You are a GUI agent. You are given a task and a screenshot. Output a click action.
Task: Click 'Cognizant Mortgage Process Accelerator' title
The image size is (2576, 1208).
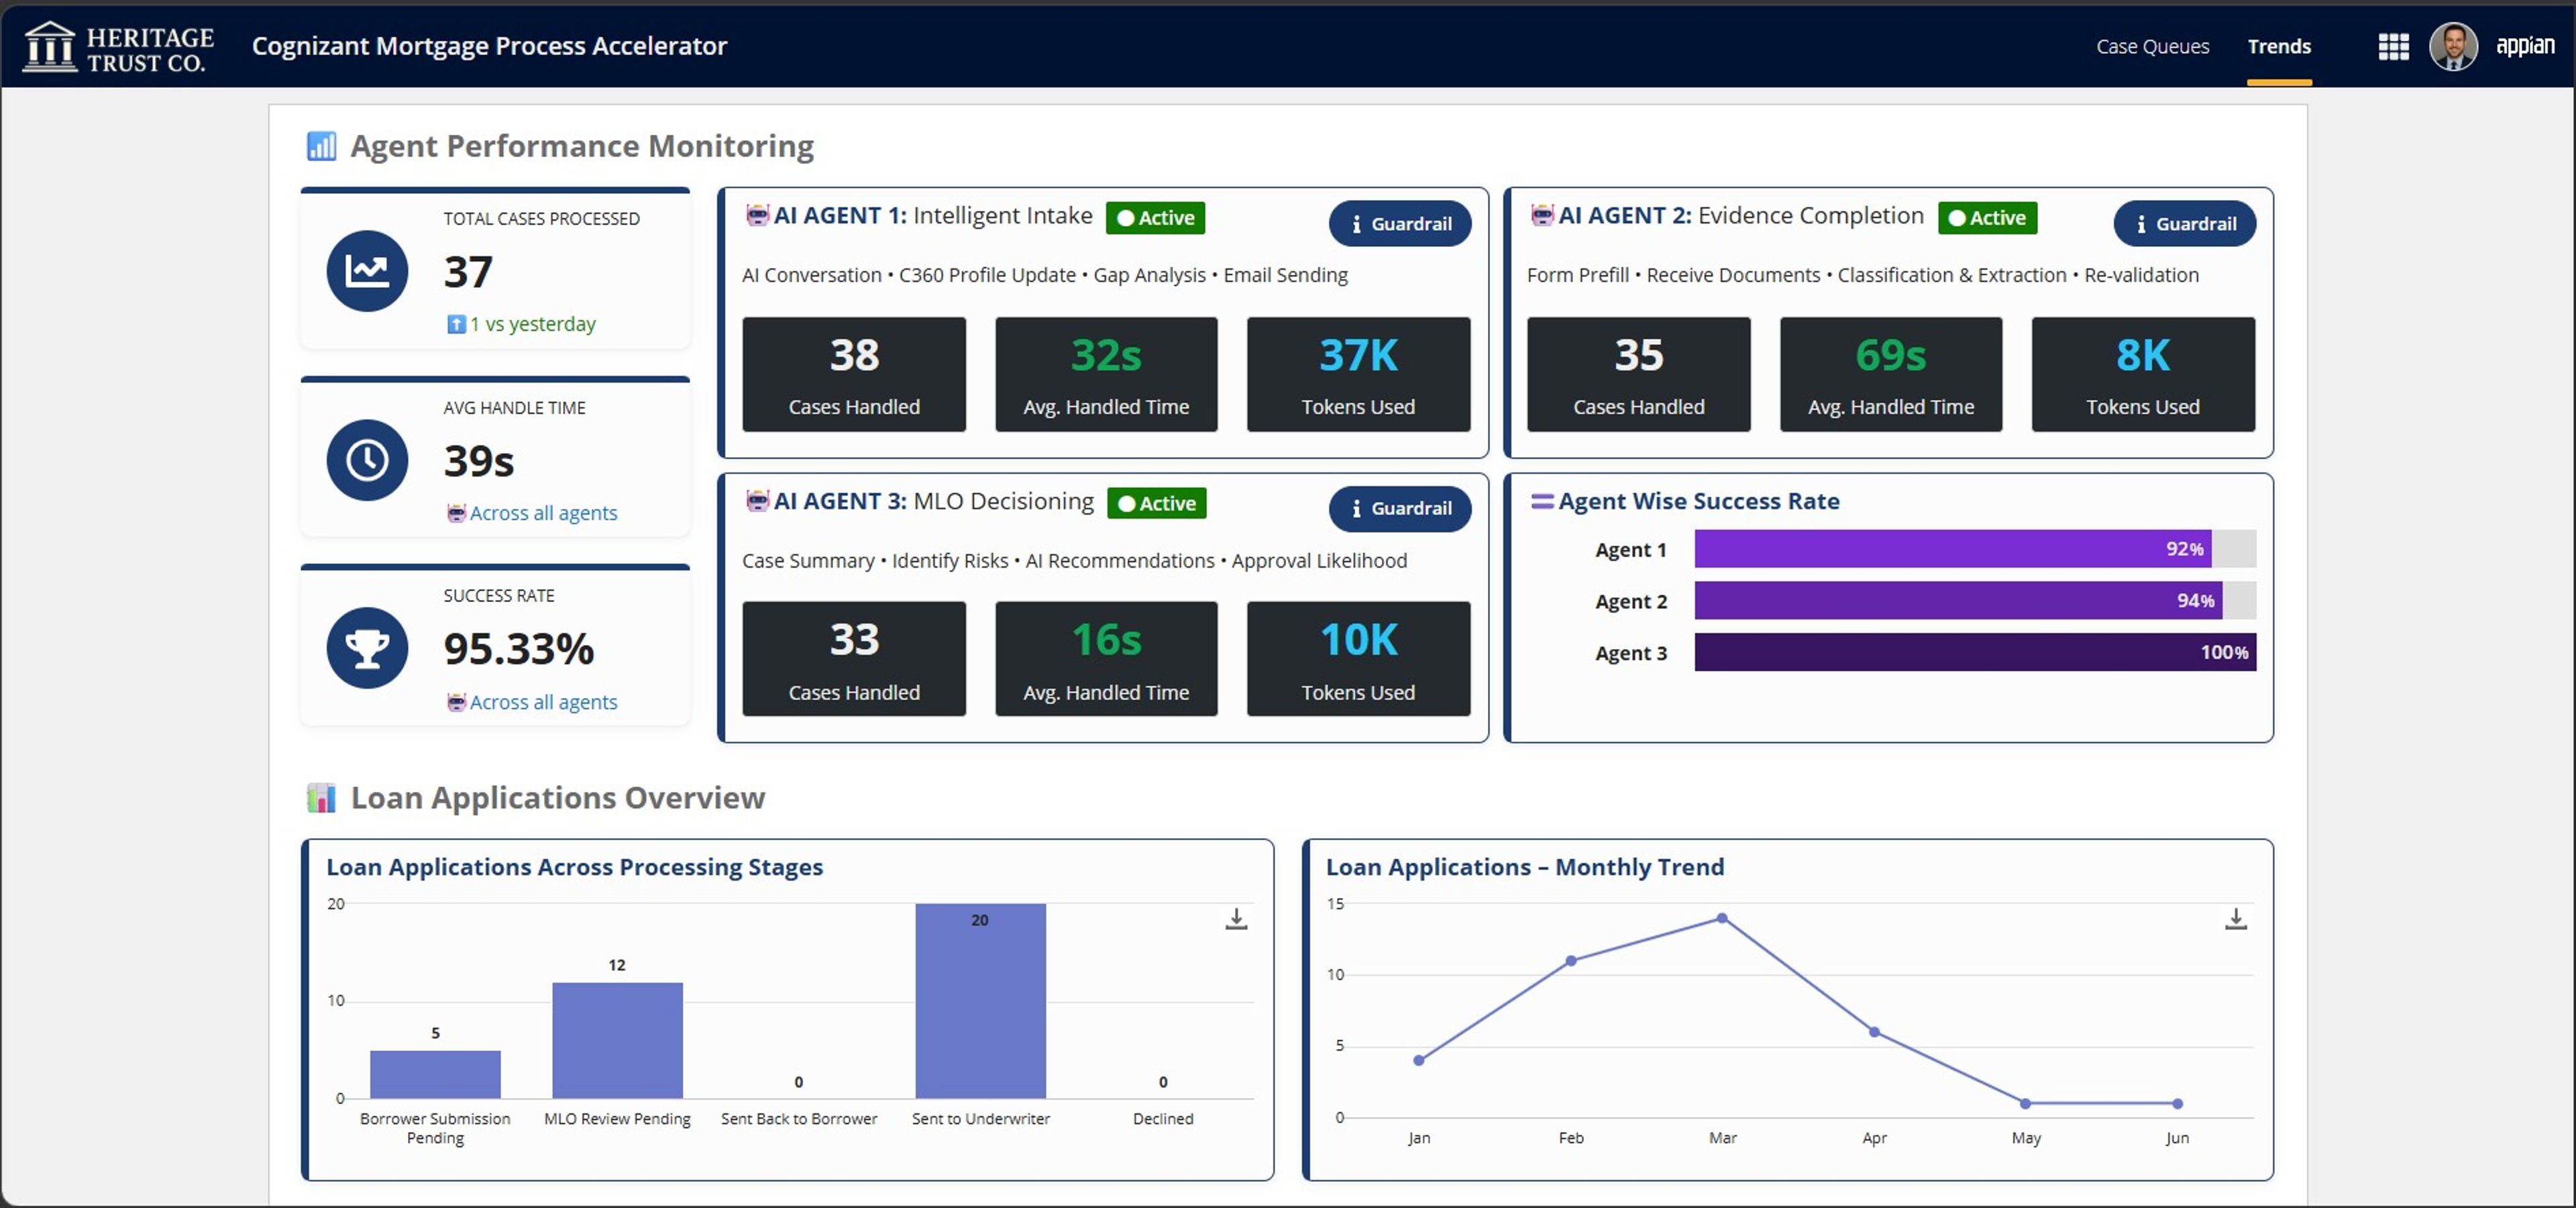tap(489, 46)
